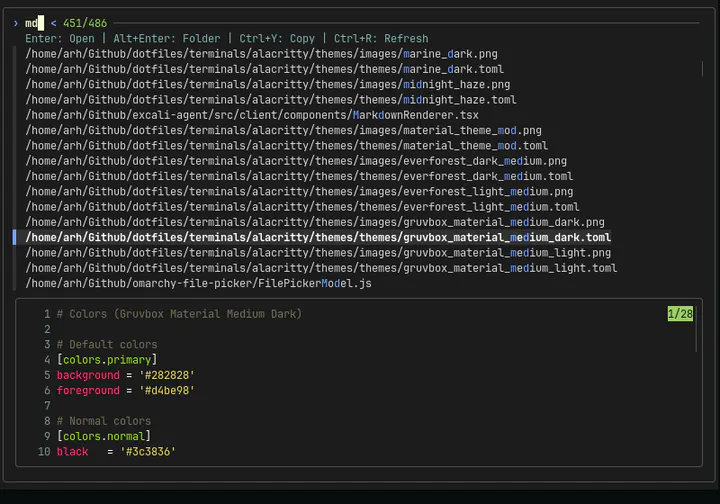
Task: Select themes/everforest_light_medium.toml result
Action: point(302,207)
